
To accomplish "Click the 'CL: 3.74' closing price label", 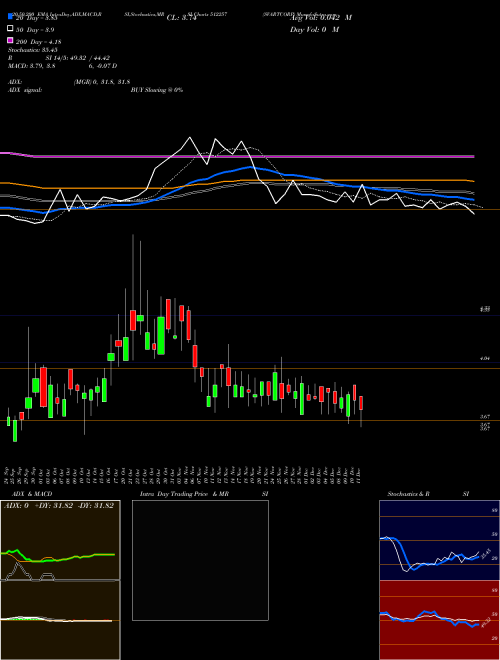I will [182, 18].
